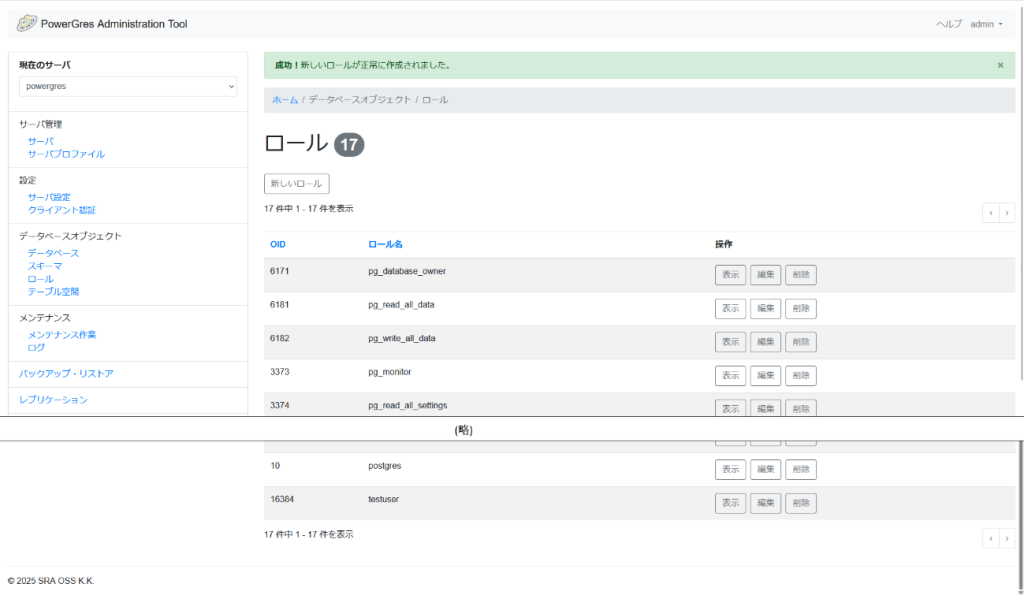Edit the pg_monitor role
1024x595 pixels.
765,376
